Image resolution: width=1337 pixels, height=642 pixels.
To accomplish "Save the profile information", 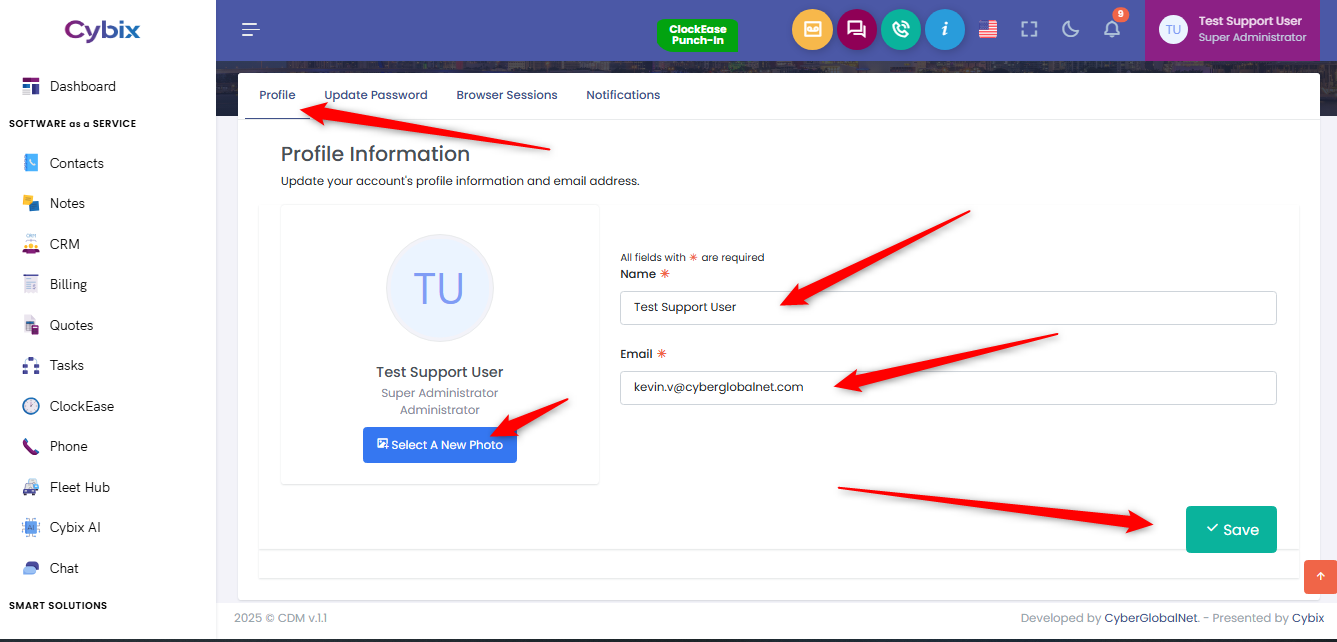I will point(1231,529).
